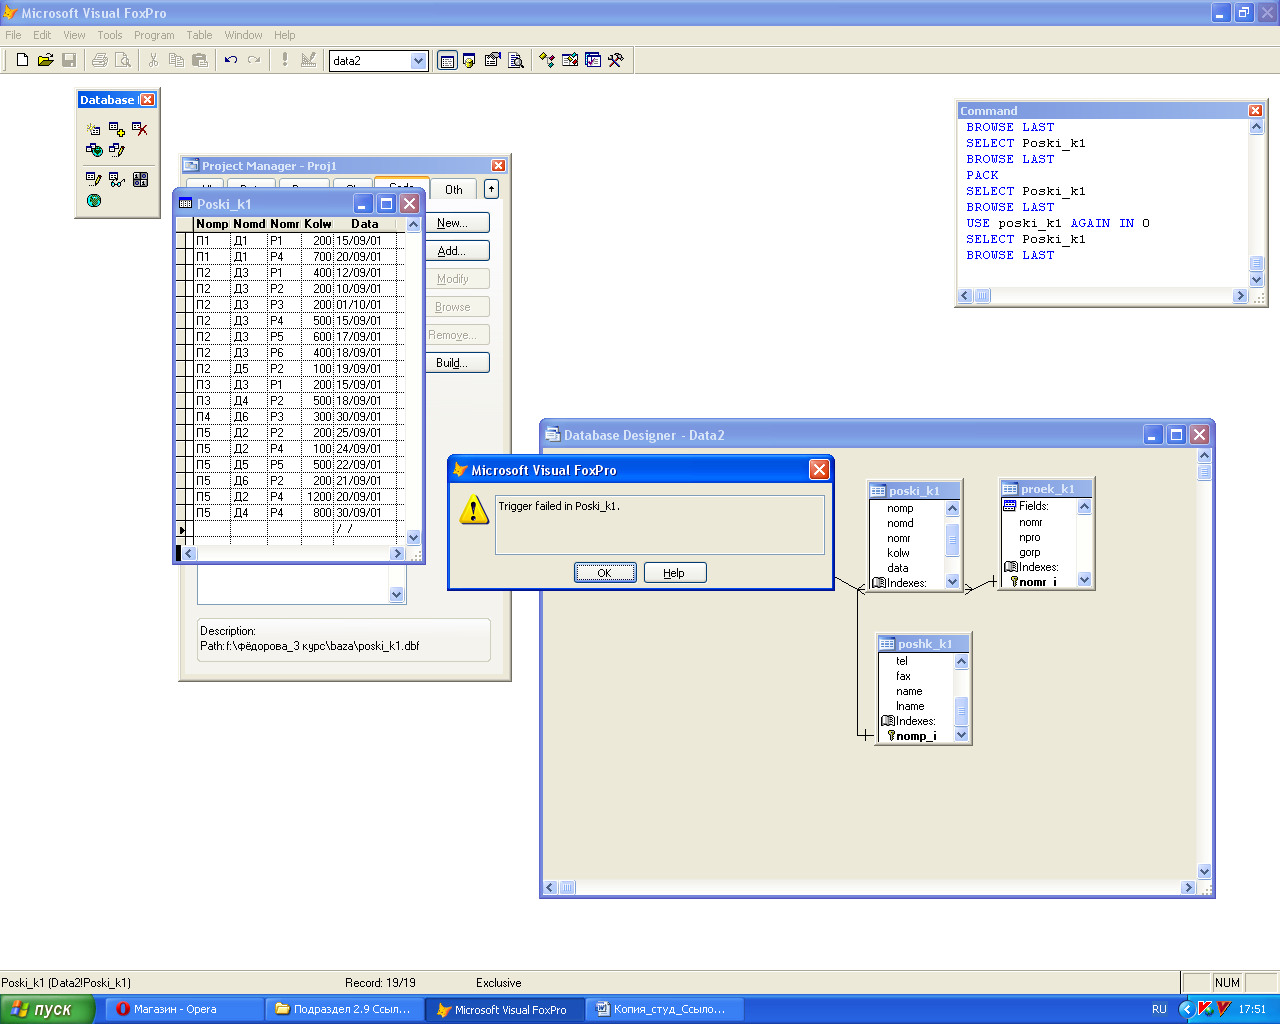
Task: Click Add... button in Project Manager
Action: click(x=458, y=251)
